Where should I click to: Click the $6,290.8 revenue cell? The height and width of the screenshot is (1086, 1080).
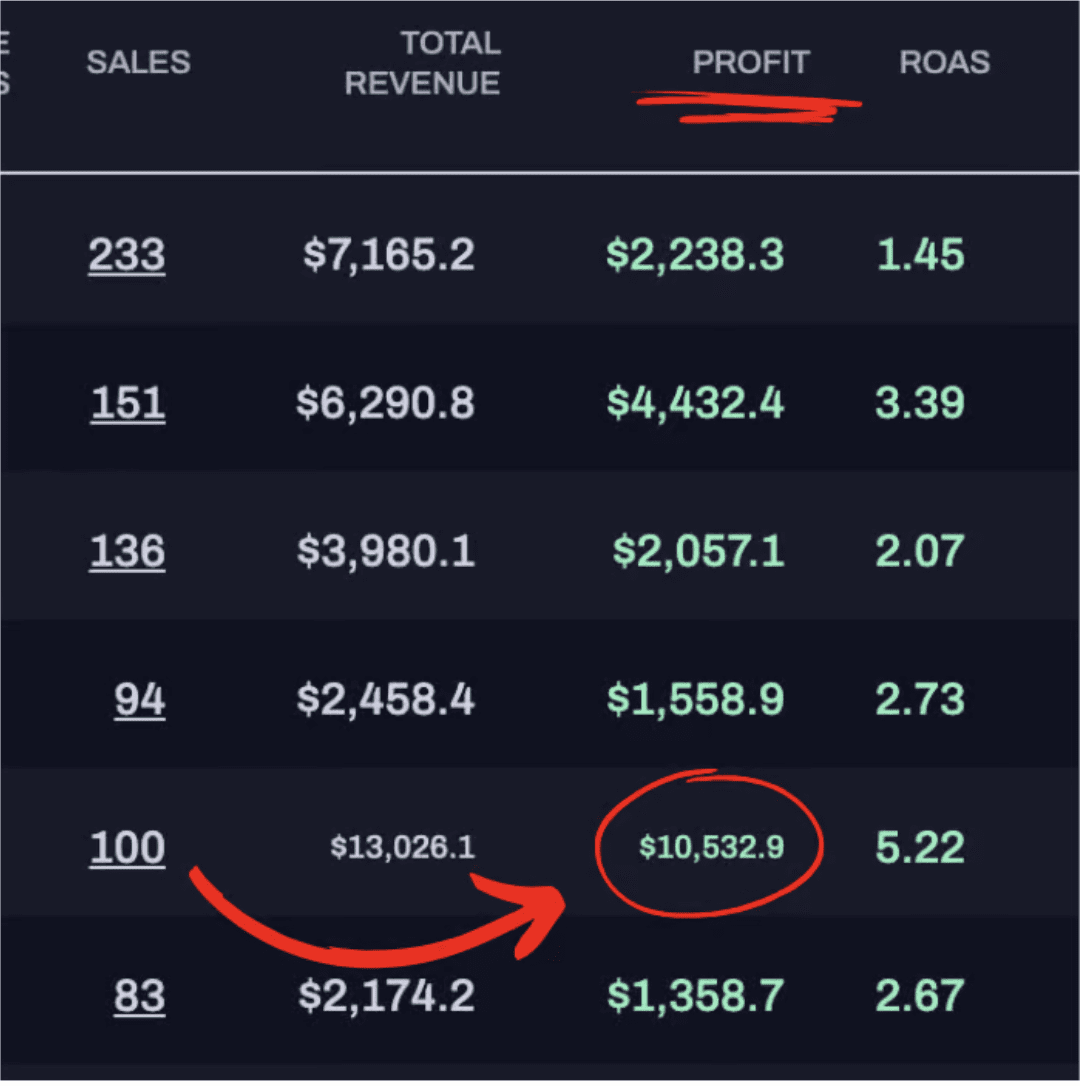click(385, 404)
